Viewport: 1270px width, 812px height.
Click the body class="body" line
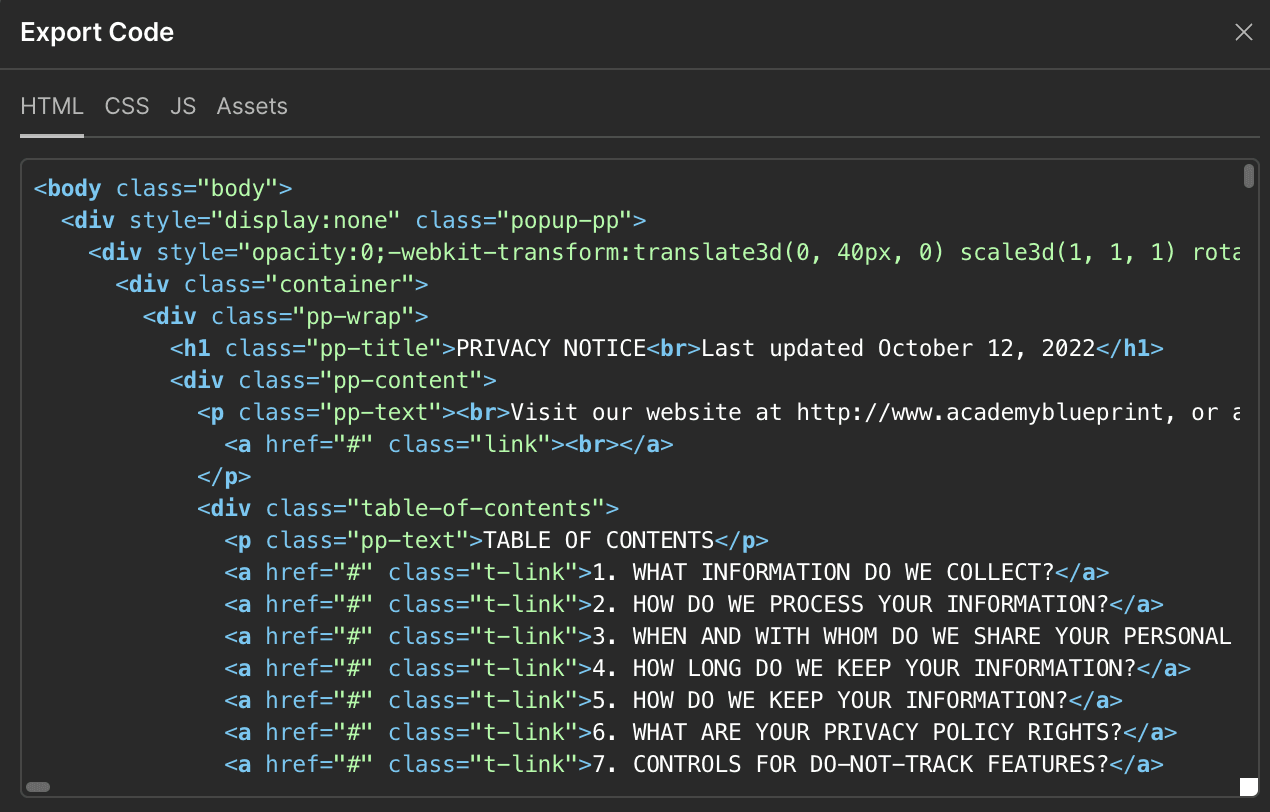point(163,188)
